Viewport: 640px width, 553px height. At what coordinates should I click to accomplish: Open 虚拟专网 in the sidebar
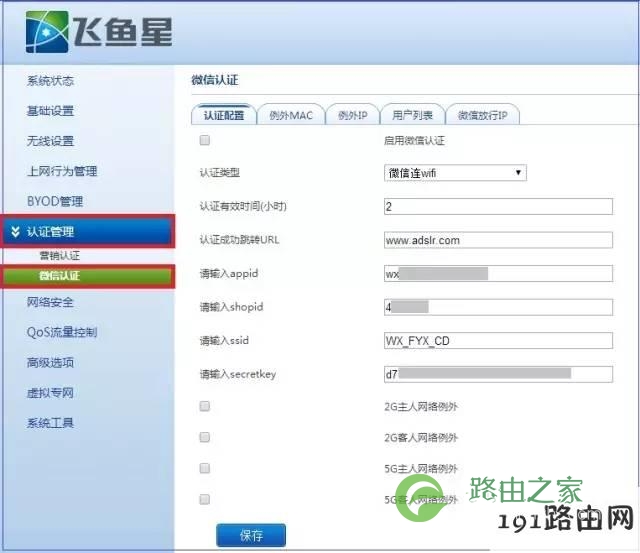(50, 393)
